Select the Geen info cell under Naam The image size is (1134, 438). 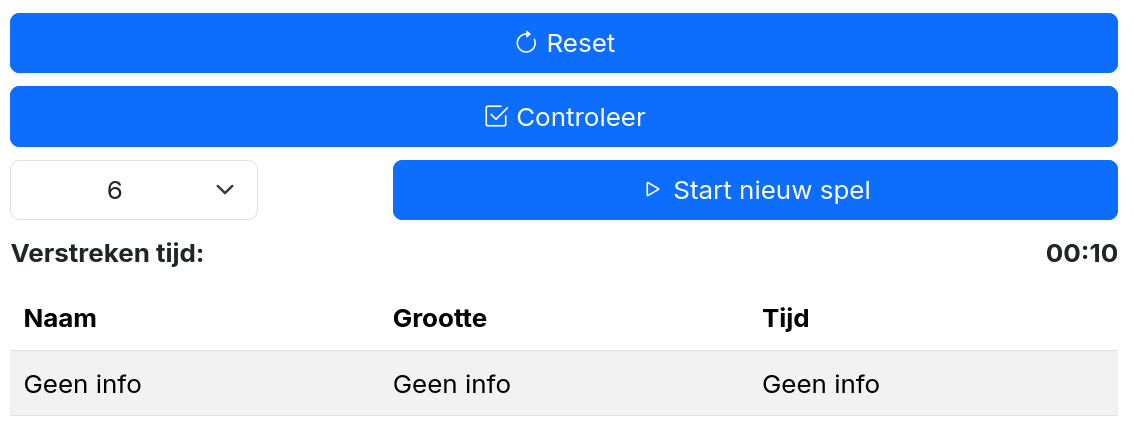coord(83,384)
